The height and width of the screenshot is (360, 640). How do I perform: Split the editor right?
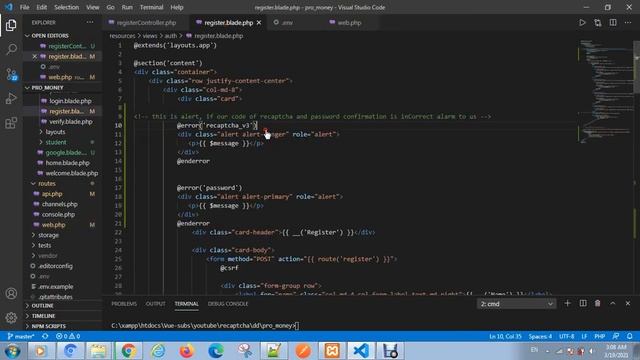coord(613,23)
